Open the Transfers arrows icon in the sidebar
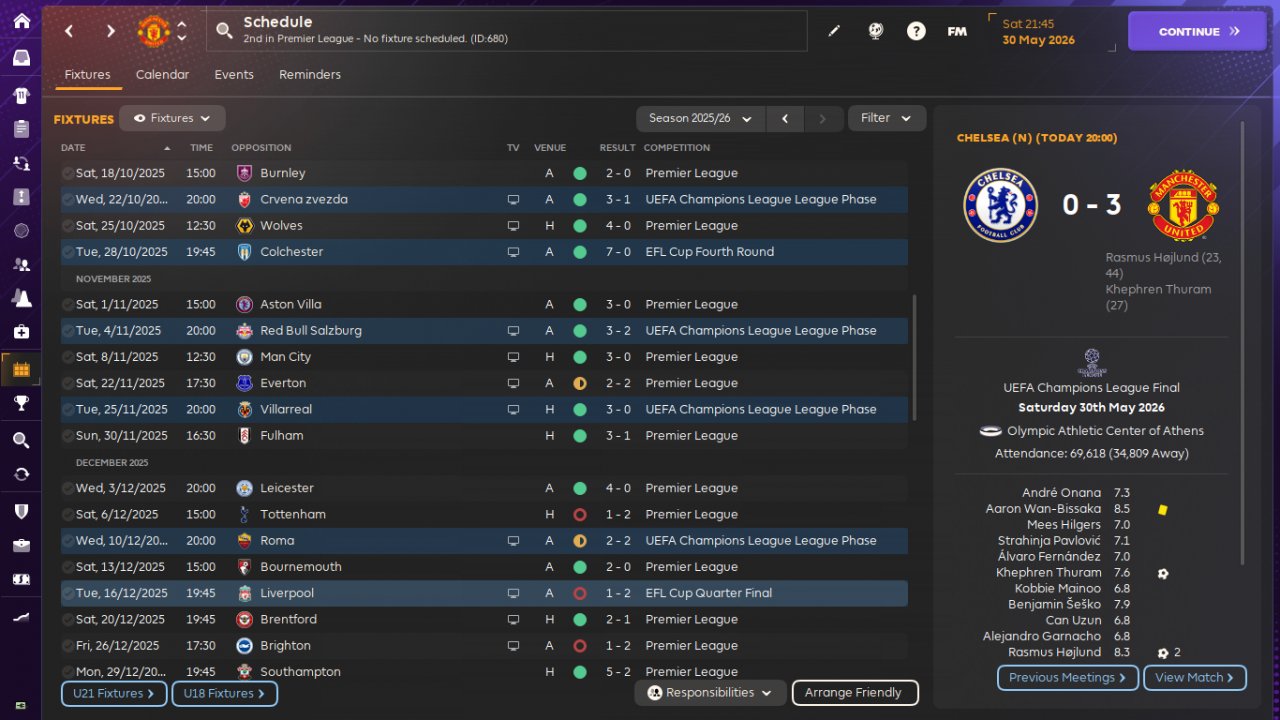 tap(21, 474)
